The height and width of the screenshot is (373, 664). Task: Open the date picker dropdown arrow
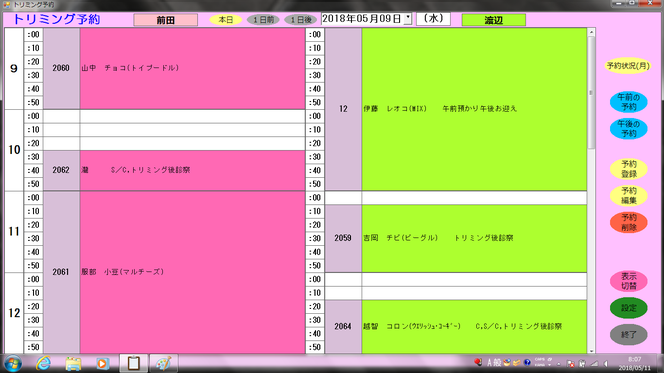(x=407, y=19)
